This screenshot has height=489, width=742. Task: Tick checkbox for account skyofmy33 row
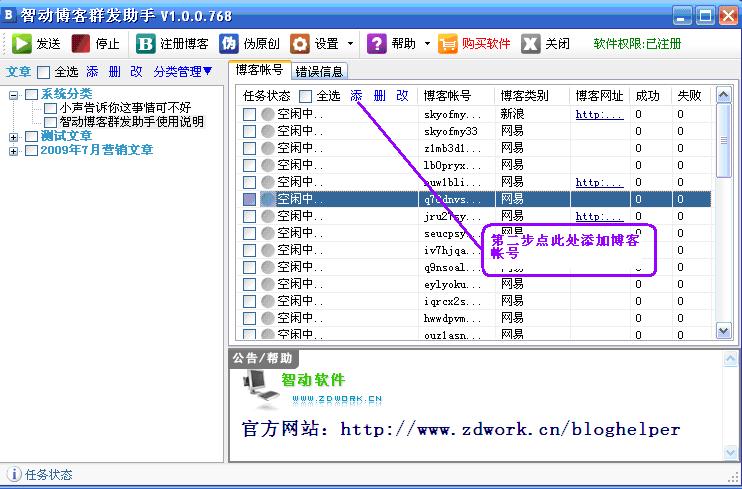pos(250,131)
